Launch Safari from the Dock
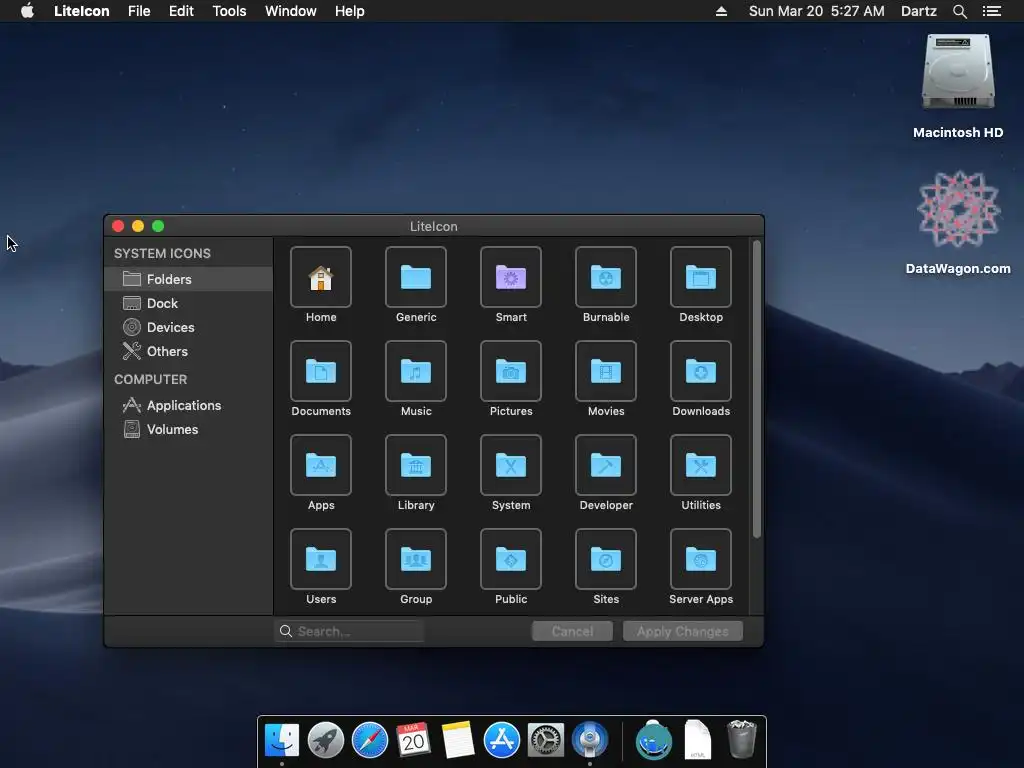The height and width of the screenshot is (768, 1024). pos(370,741)
